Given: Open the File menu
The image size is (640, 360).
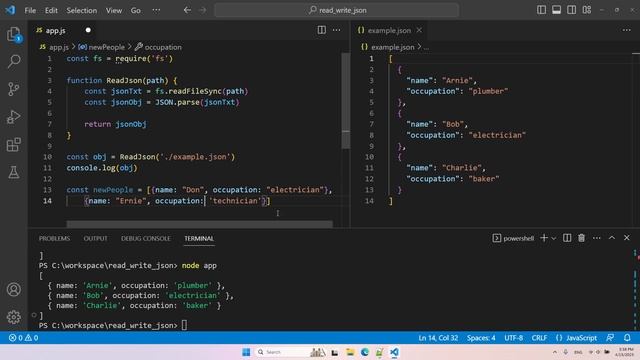Looking at the screenshot, I should point(30,10).
